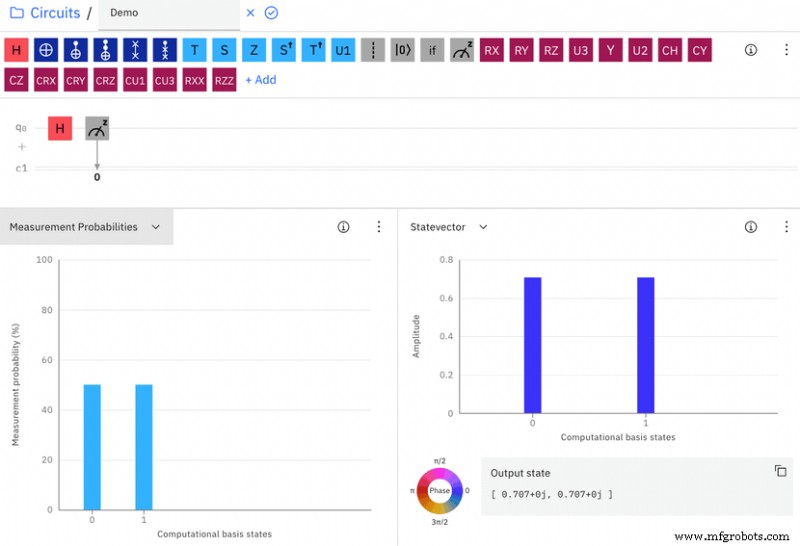Add a new qubit with the plus below q0
800x546 pixels.
pyautogui.click(x=21, y=147)
